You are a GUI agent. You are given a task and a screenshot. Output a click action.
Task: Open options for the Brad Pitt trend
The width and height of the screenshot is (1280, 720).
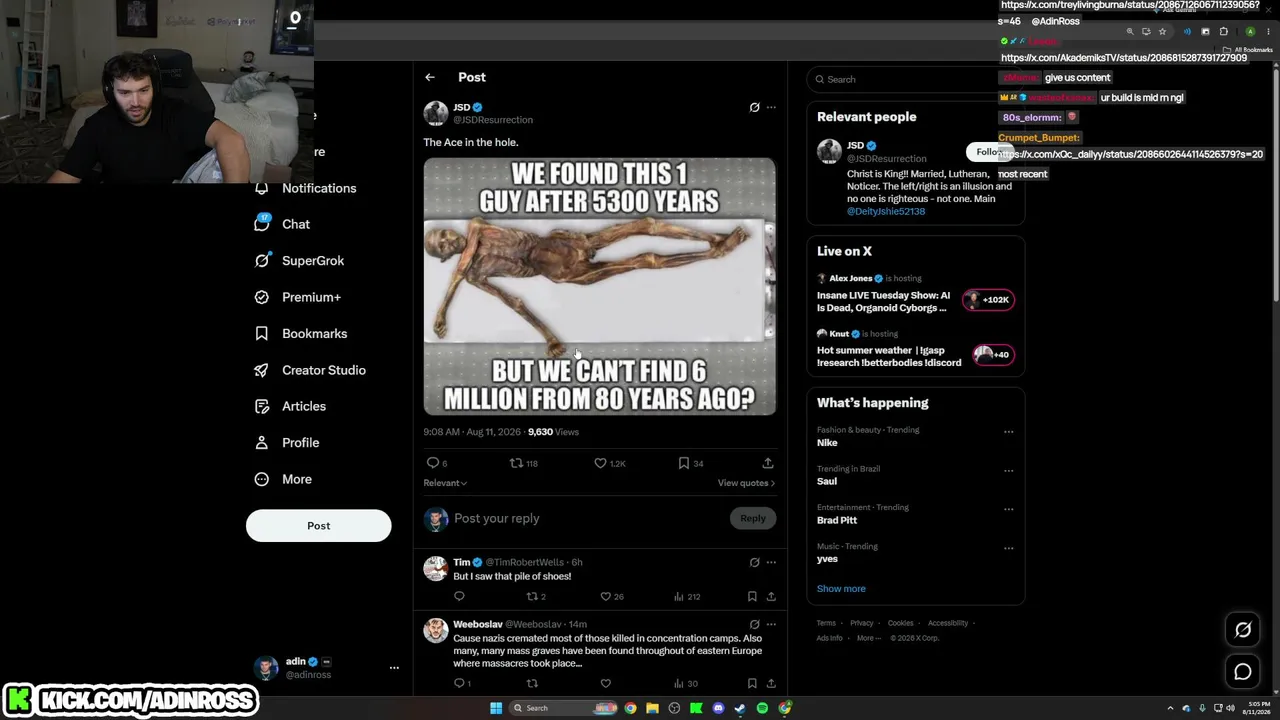(1008, 509)
